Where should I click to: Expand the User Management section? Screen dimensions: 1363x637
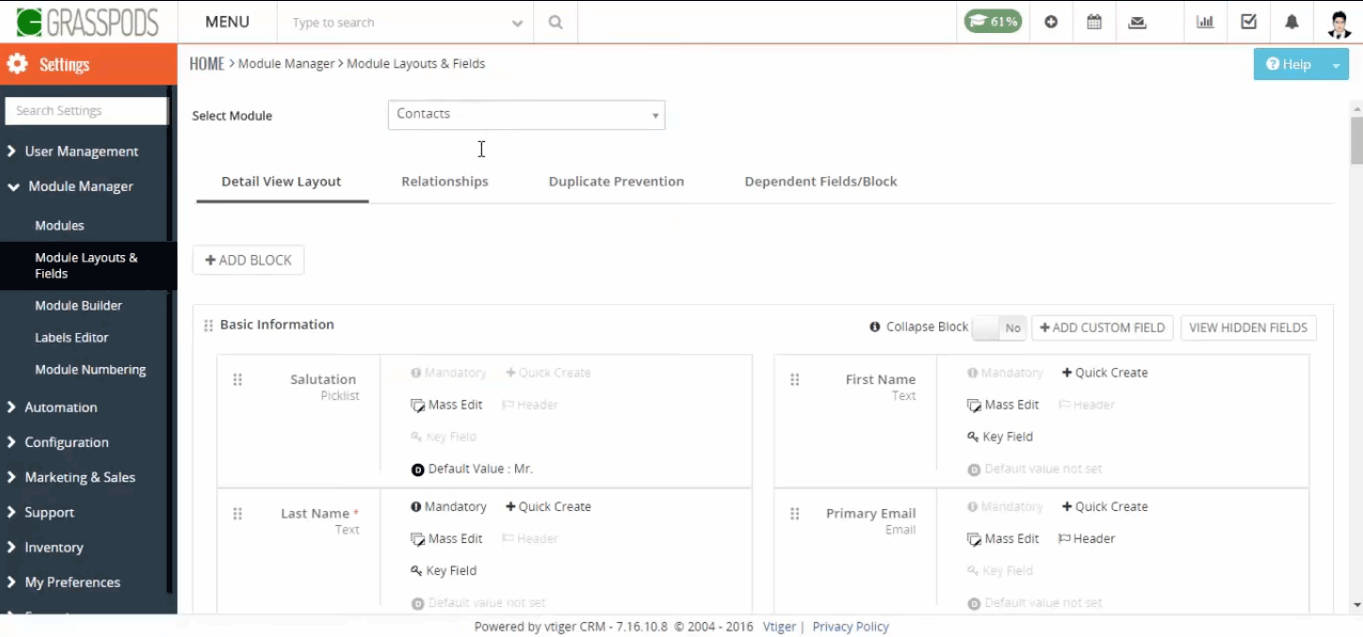pyautogui.click(x=79, y=151)
